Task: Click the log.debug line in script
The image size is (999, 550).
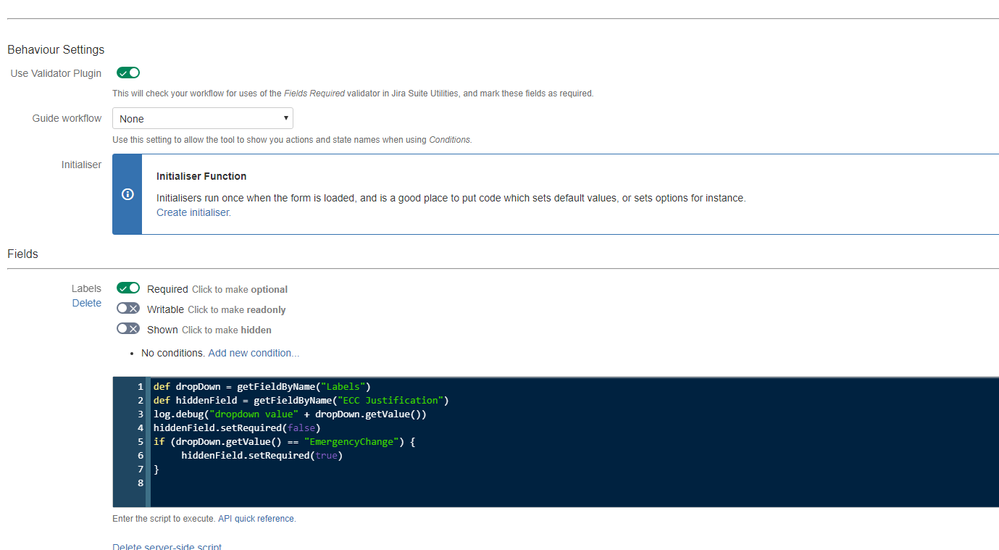Action: pos(290,414)
